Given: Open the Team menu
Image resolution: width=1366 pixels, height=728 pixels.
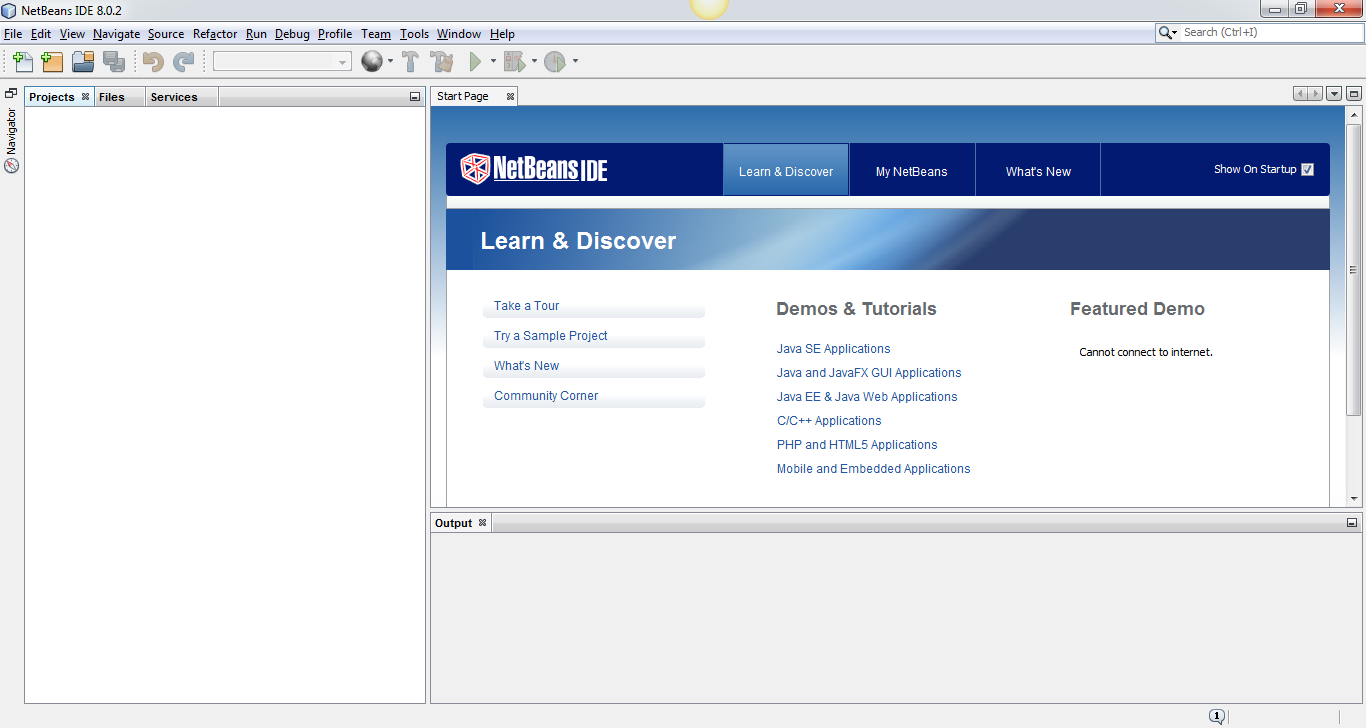Looking at the screenshot, I should pyautogui.click(x=376, y=34).
